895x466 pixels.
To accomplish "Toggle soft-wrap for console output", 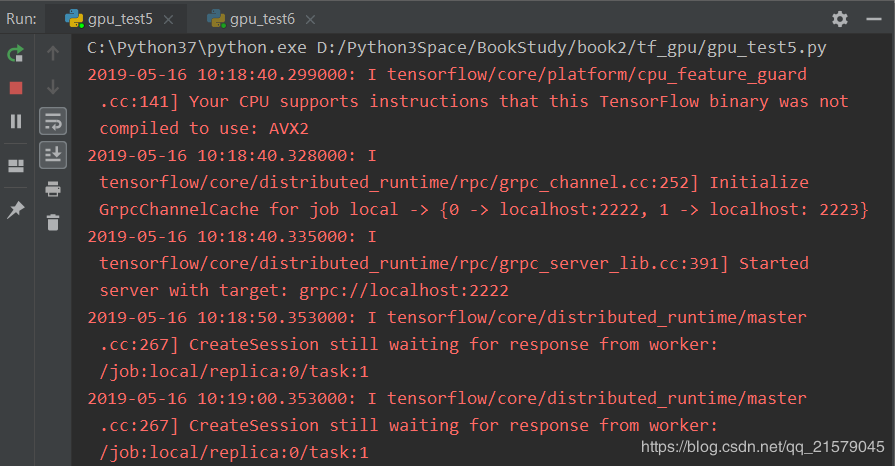I will (x=53, y=121).
